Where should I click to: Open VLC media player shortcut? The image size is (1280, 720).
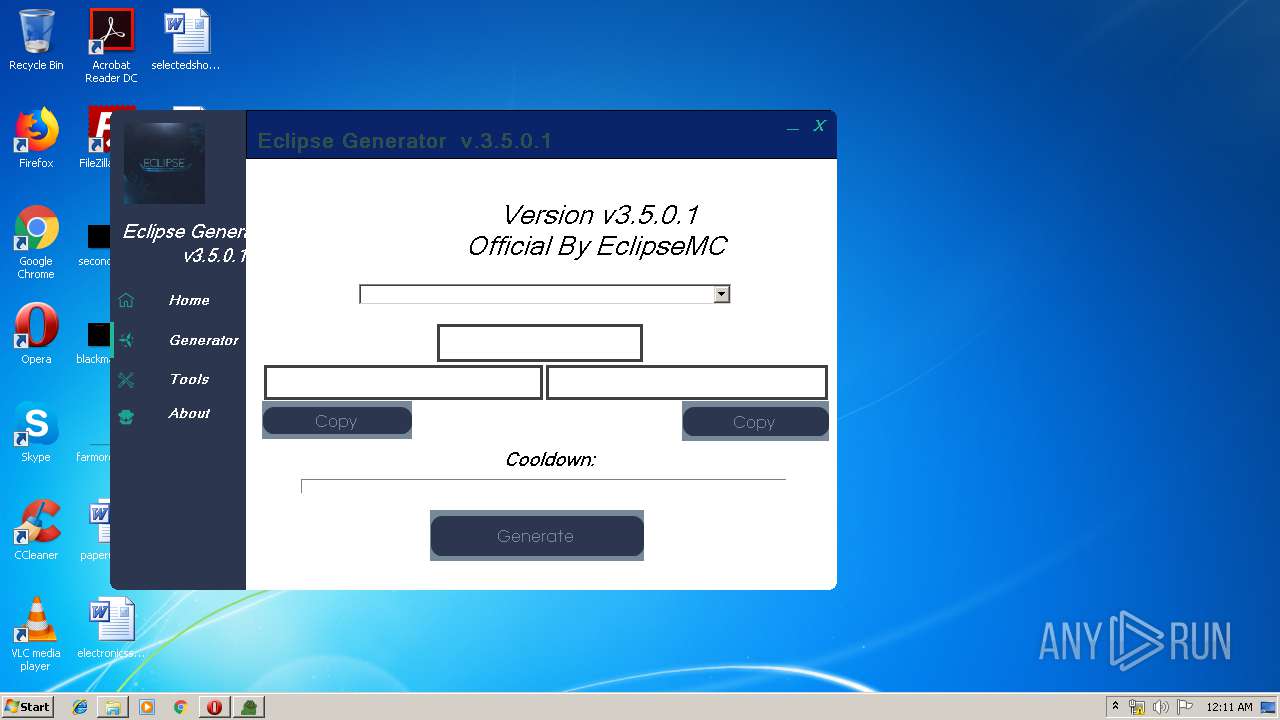click(36, 634)
